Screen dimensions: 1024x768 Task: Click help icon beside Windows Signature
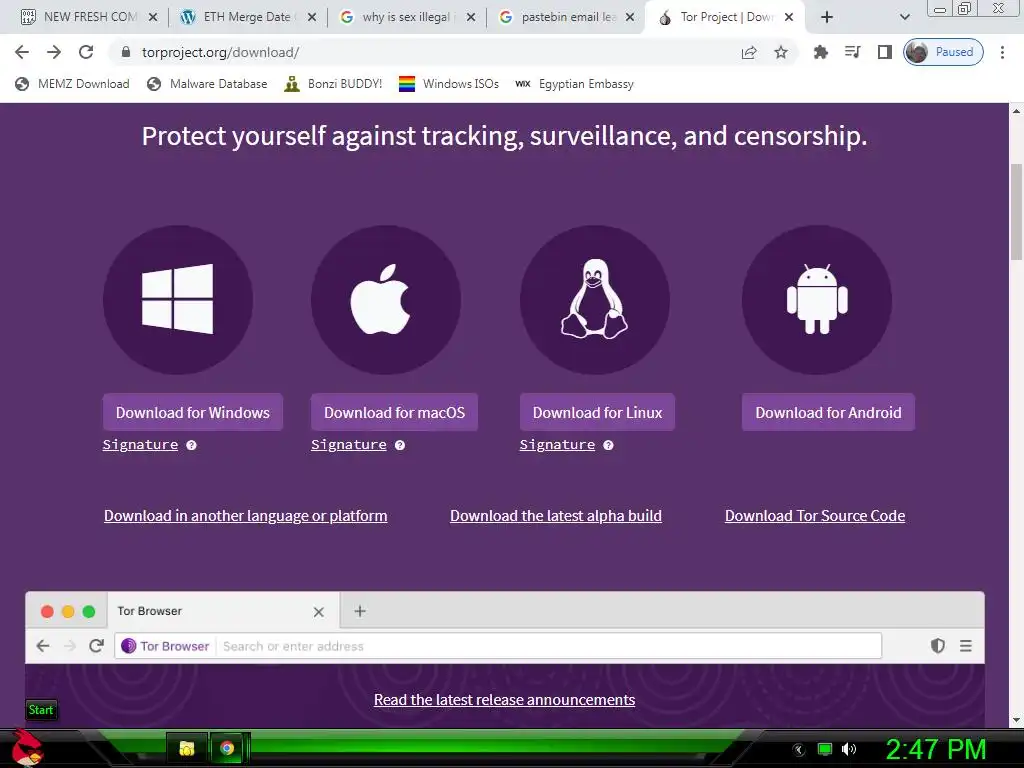coord(191,445)
